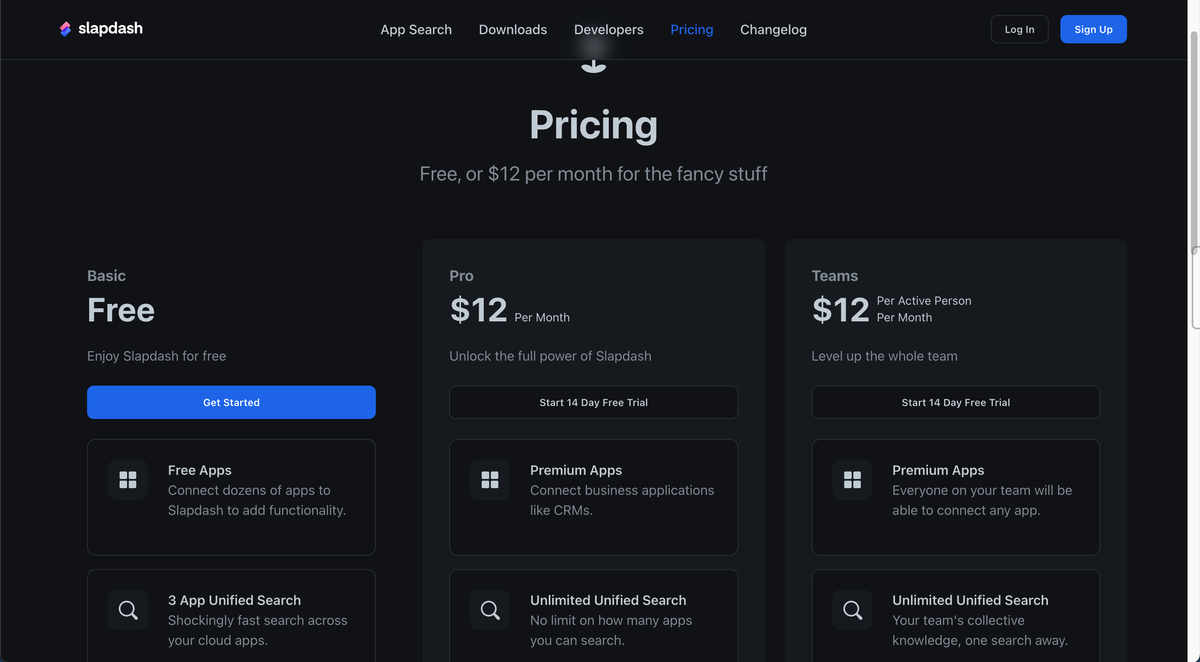Image resolution: width=1200 pixels, height=662 pixels.
Task: Click the Slapdash logo icon
Action: pyautogui.click(x=65, y=29)
